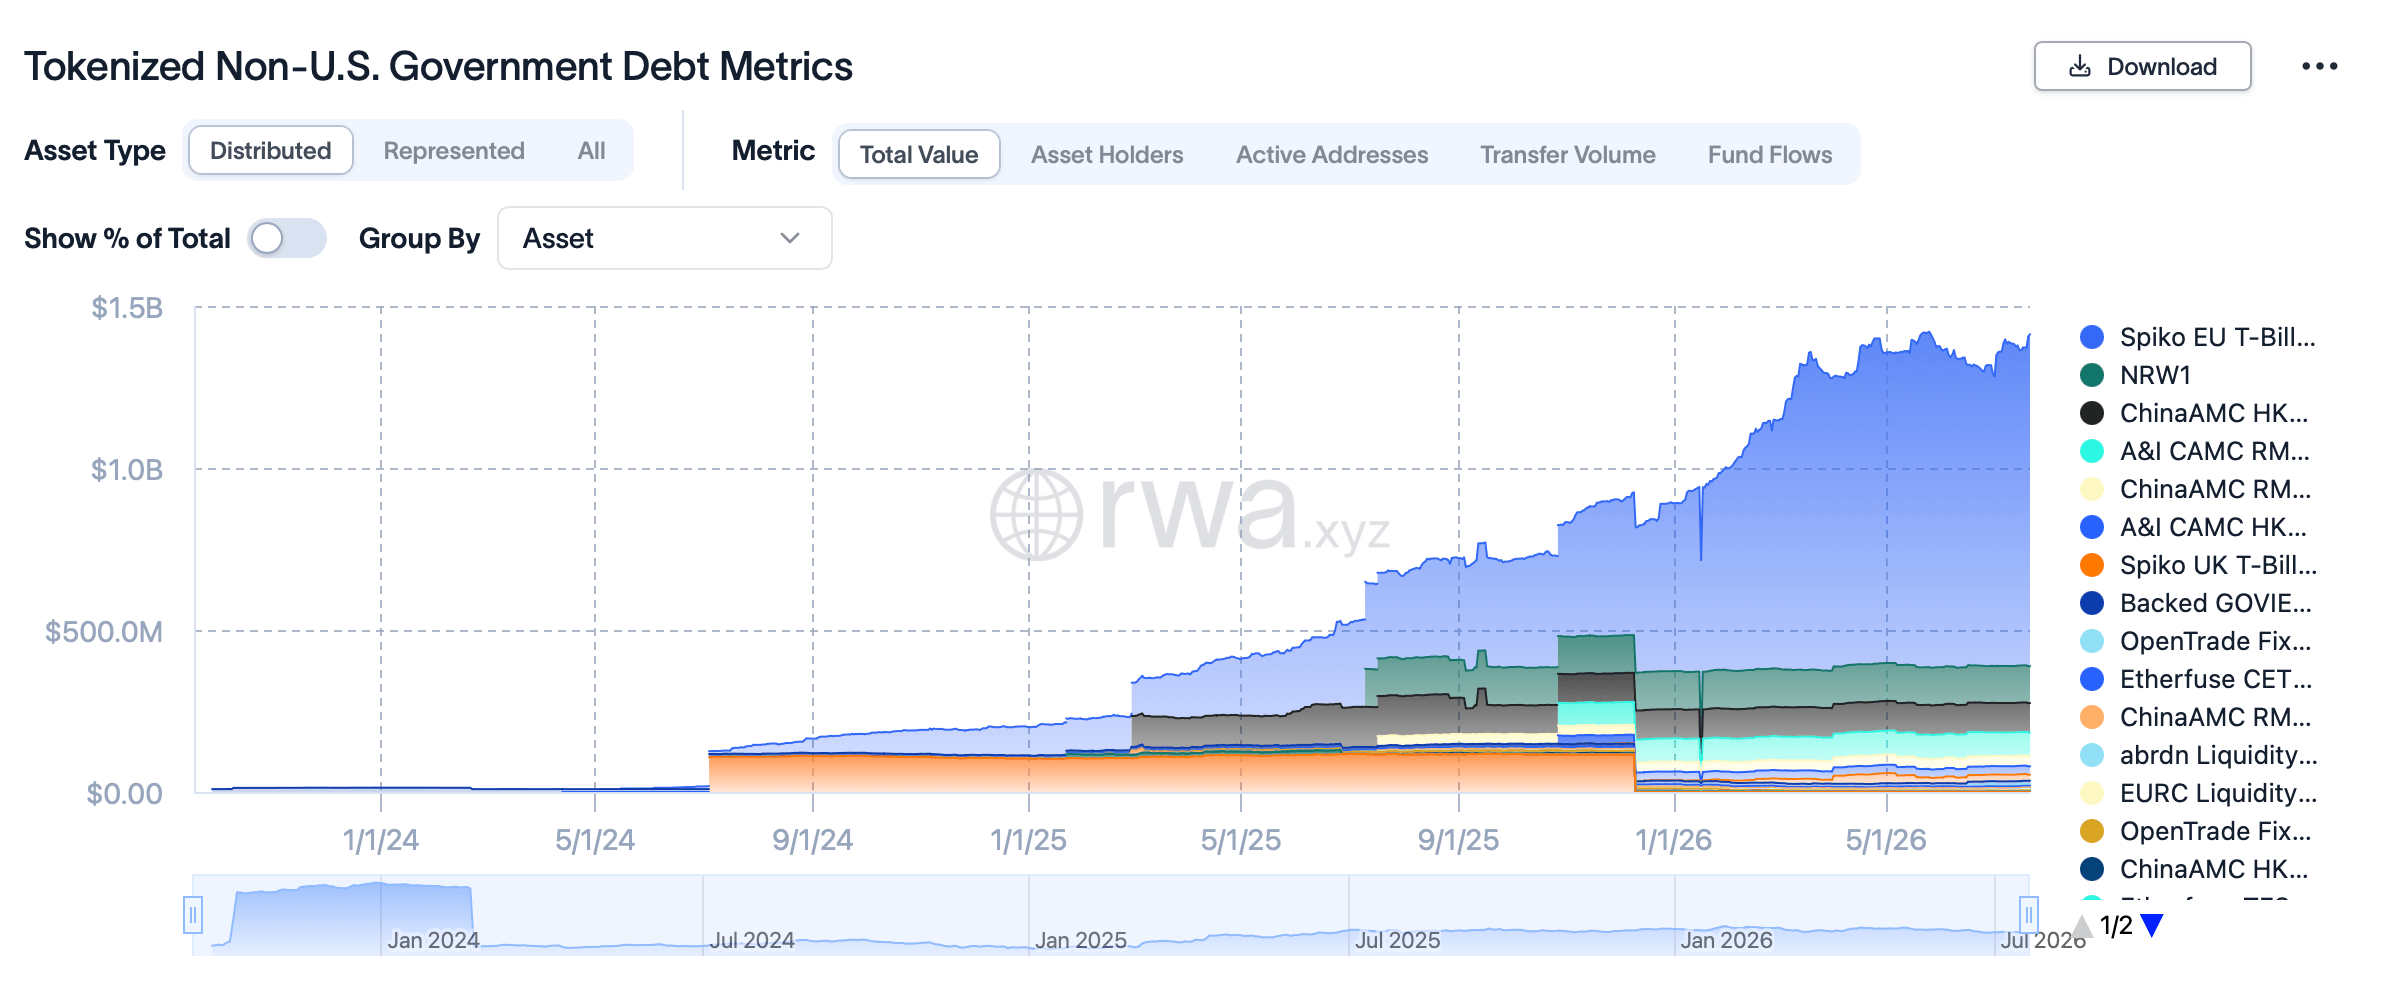Click the OpenTrade Fix gold legend marker
This screenshot has width=2386, height=986.
(2092, 831)
